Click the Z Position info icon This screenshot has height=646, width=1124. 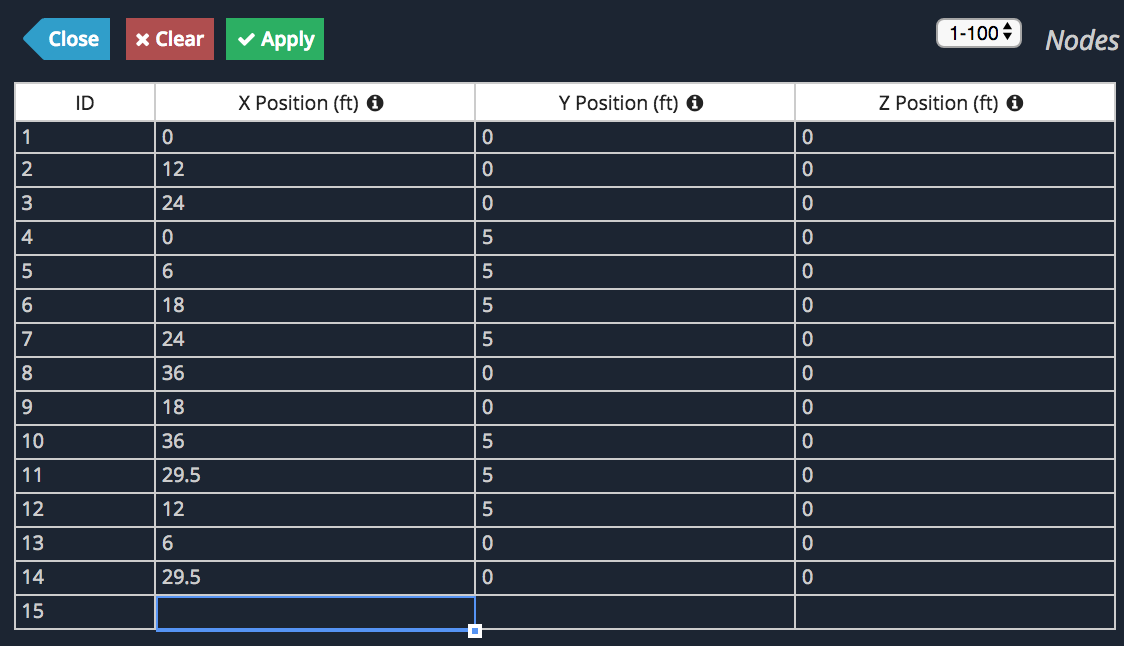1015,103
